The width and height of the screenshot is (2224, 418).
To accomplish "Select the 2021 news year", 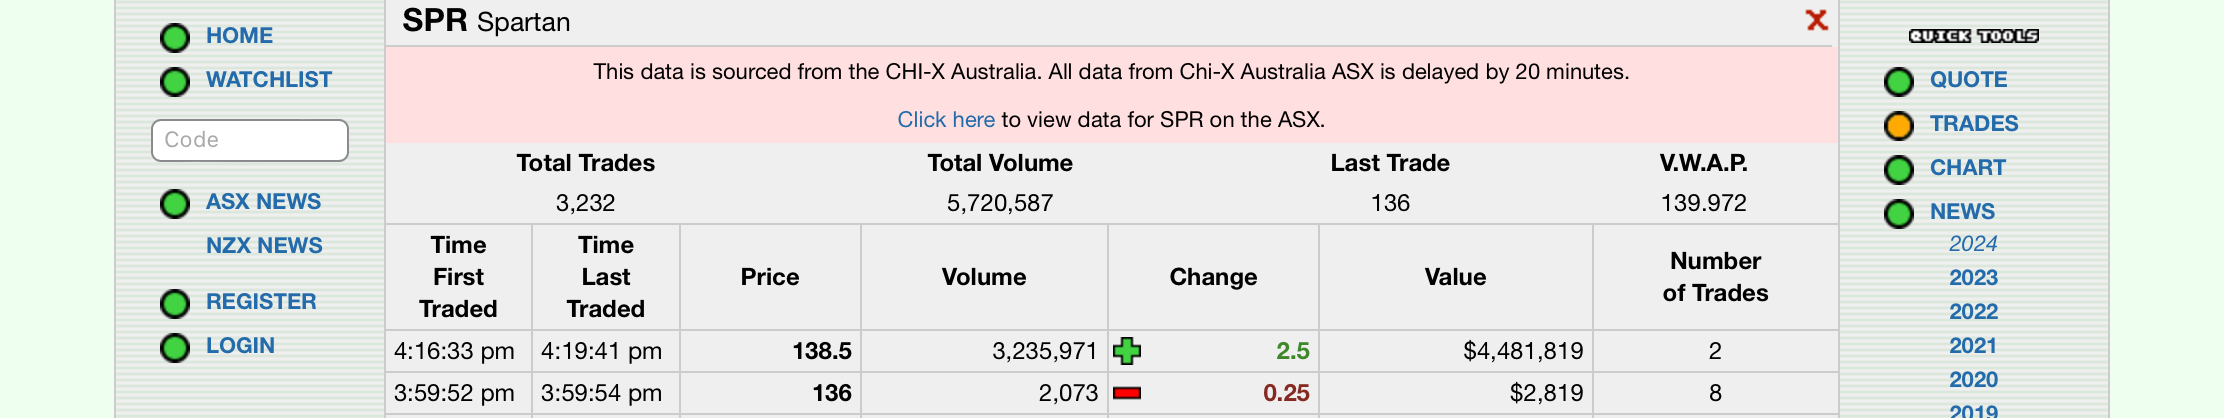I will click(x=1973, y=346).
